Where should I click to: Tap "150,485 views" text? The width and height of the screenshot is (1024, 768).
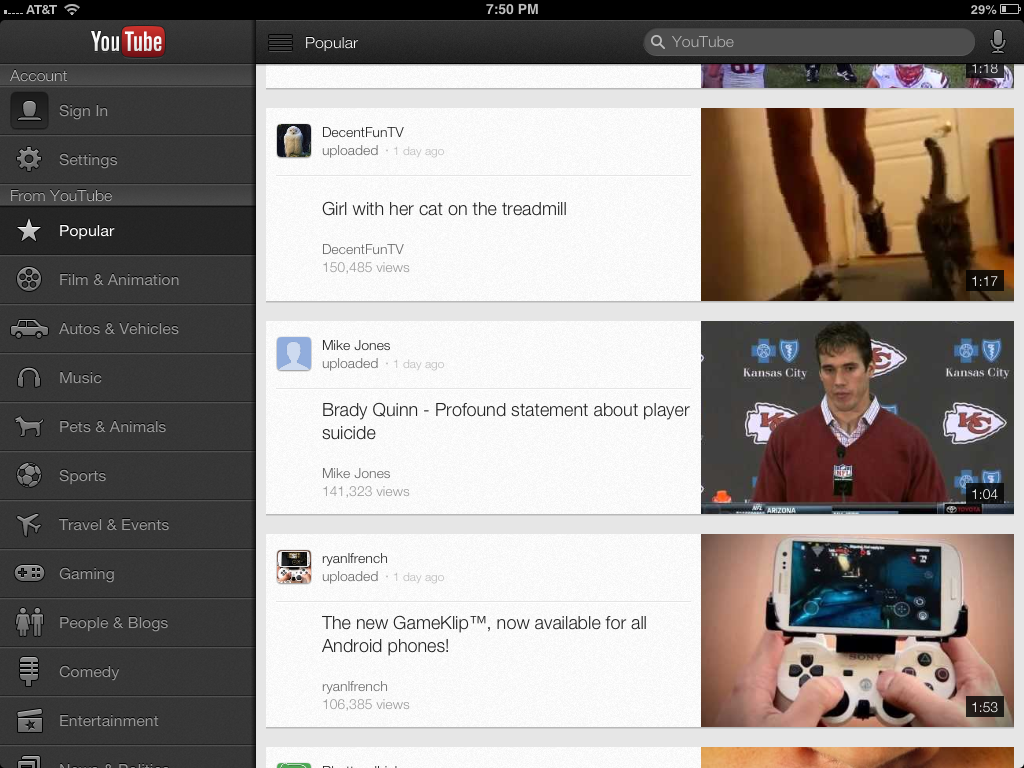tap(366, 267)
